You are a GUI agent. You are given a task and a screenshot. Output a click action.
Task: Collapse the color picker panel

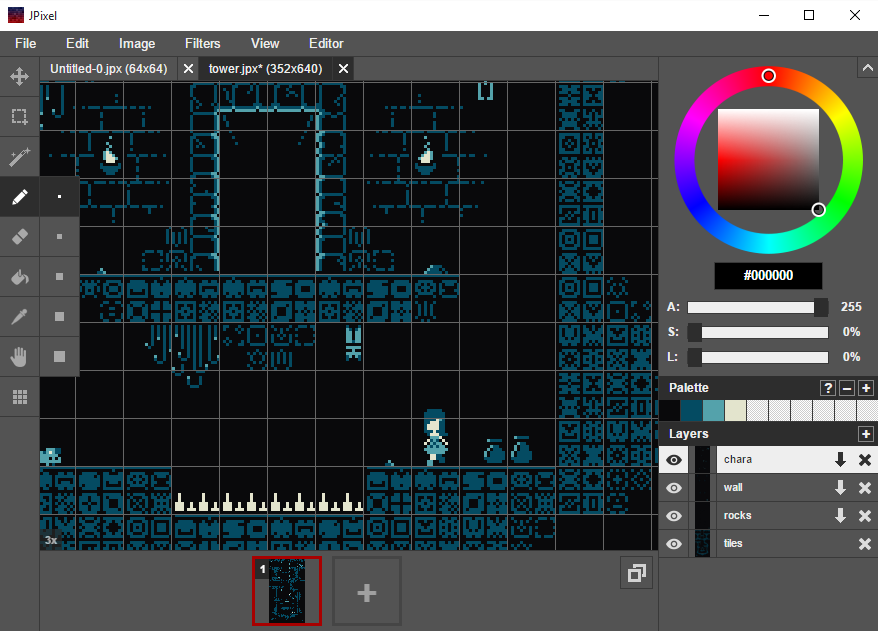click(x=866, y=68)
